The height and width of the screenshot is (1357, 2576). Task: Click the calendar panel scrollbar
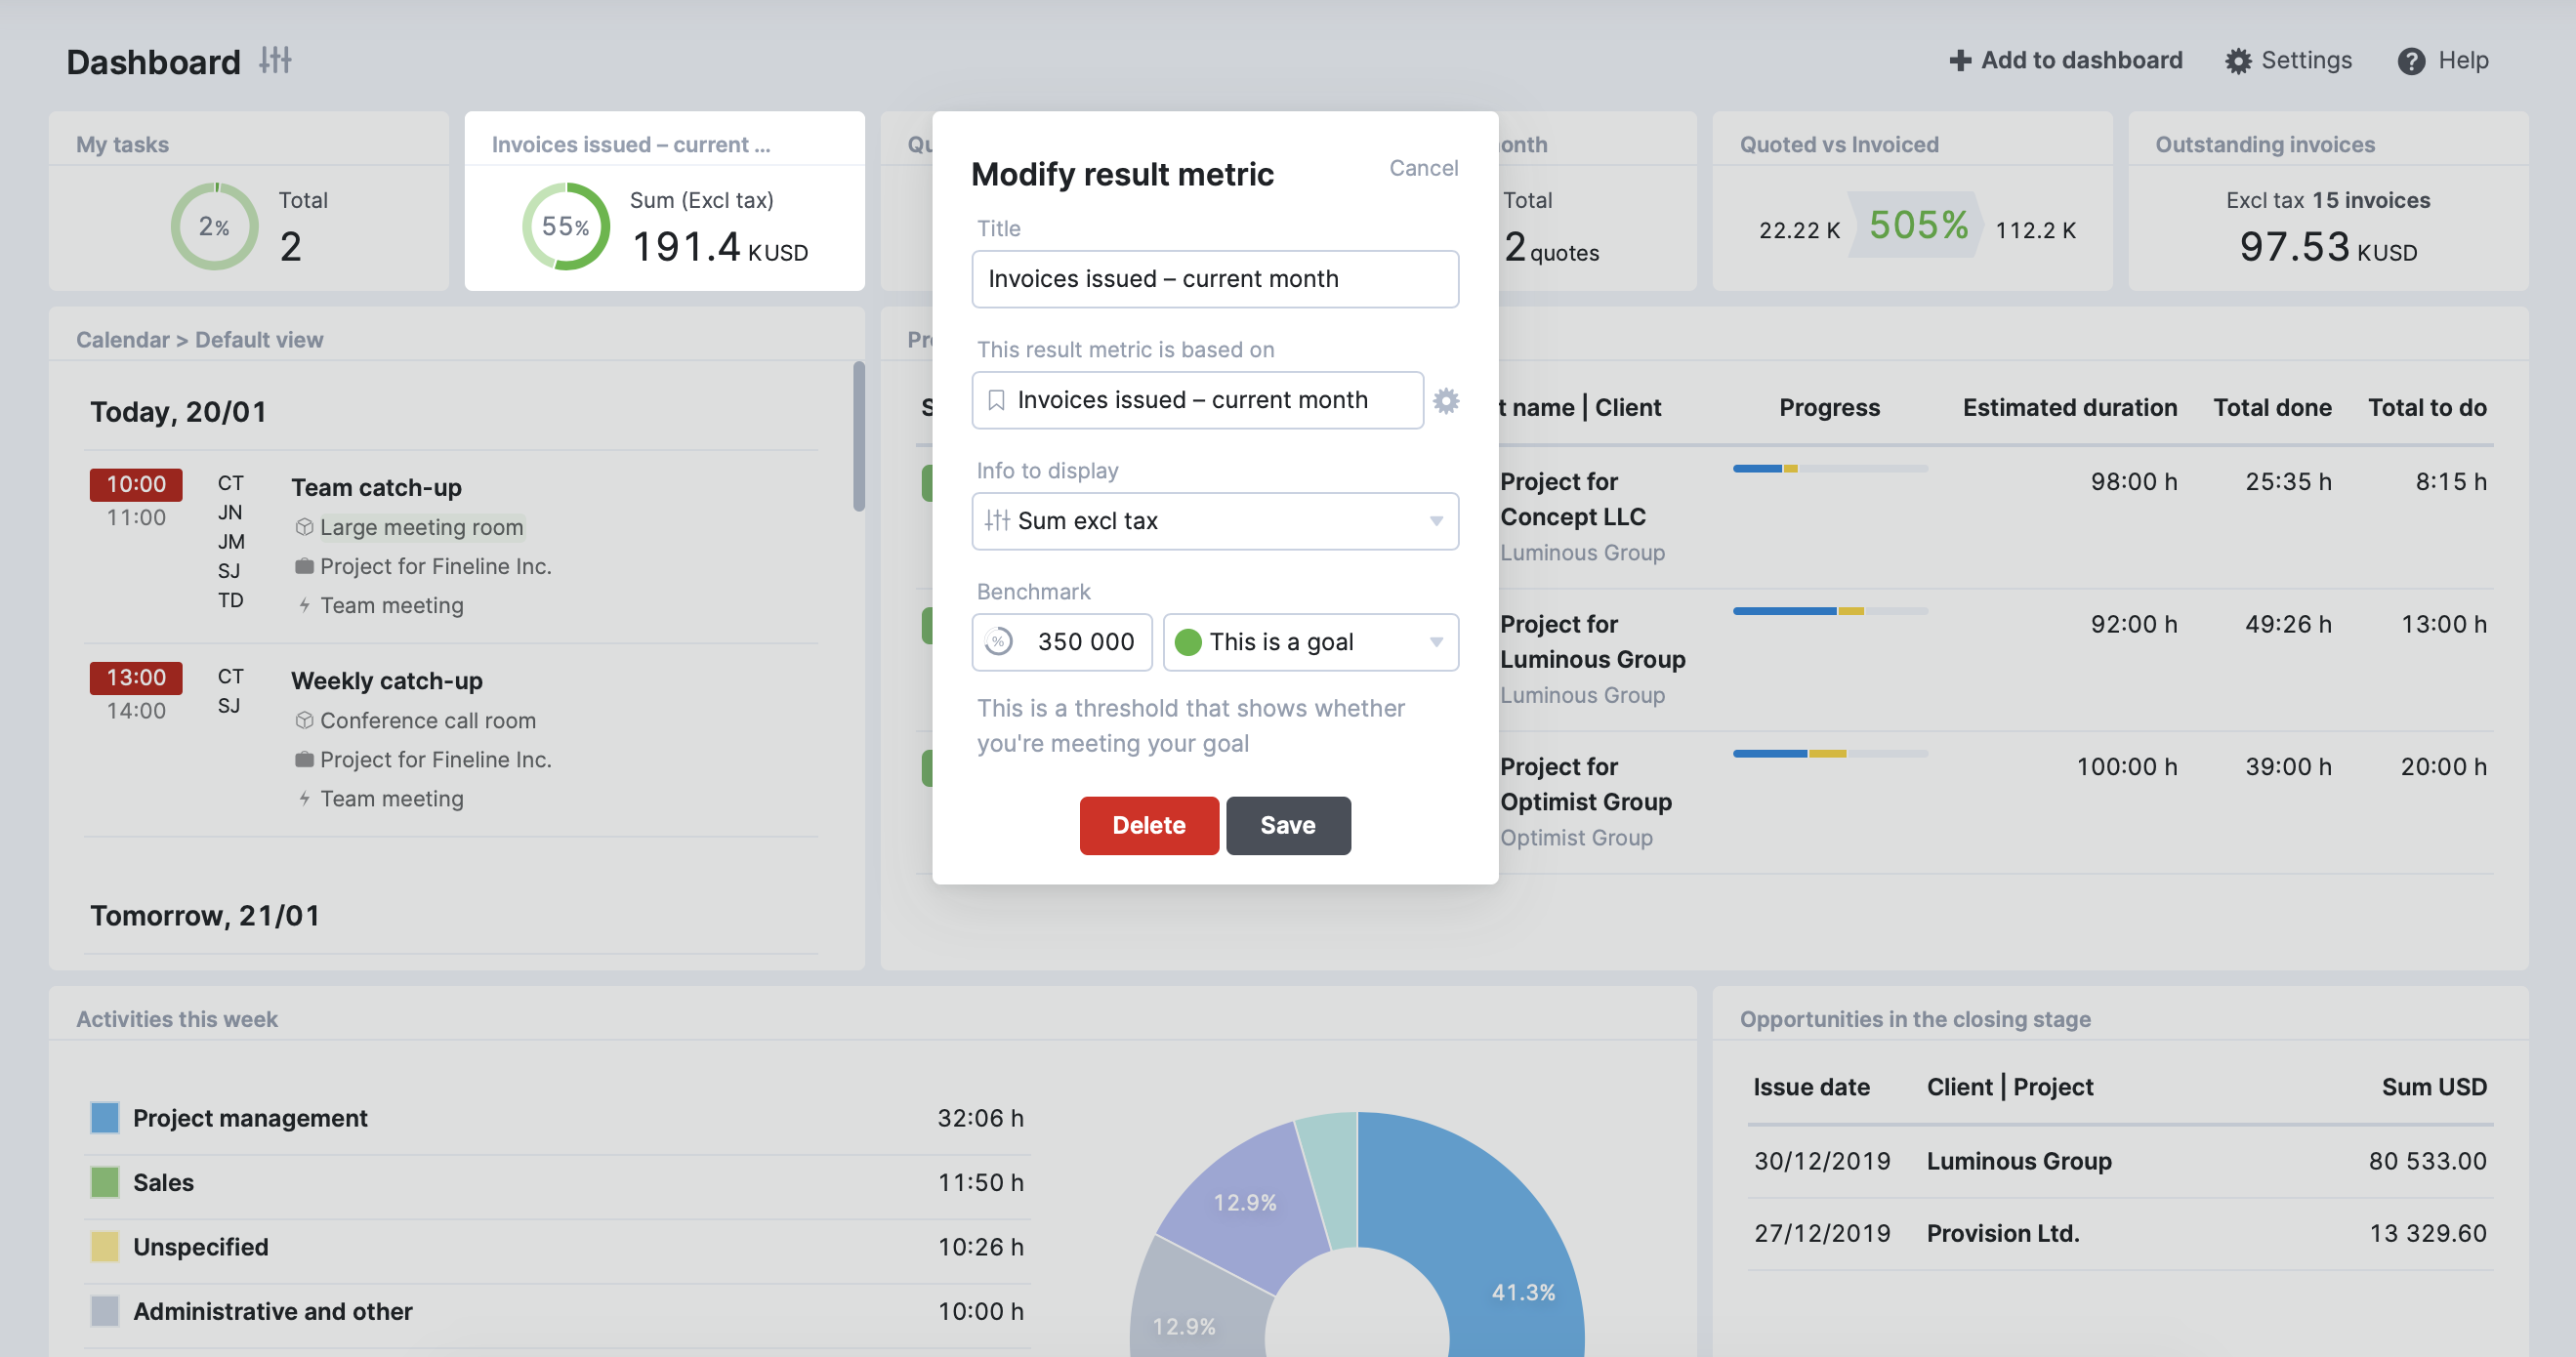(858, 436)
